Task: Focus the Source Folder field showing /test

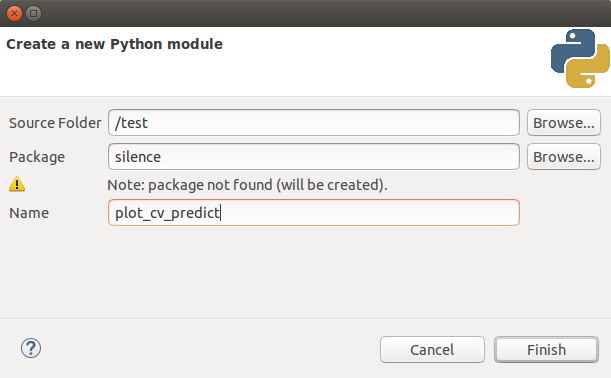Action: (314, 123)
